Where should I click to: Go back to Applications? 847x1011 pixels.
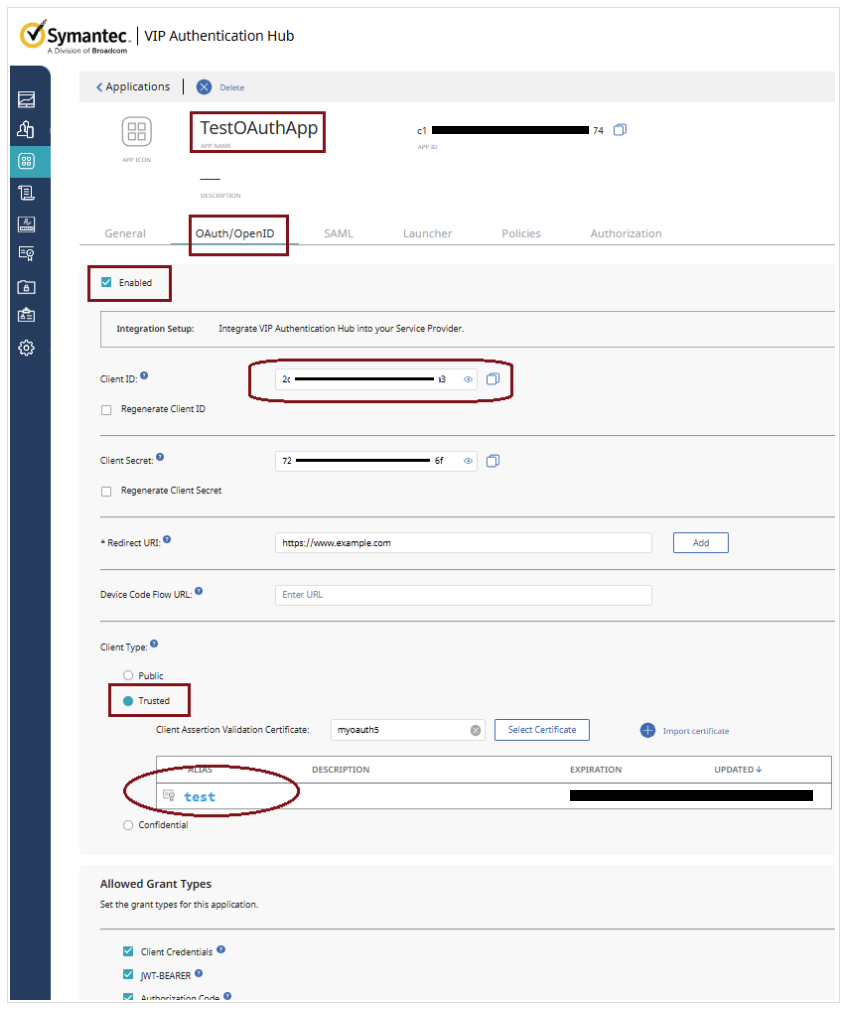point(133,86)
